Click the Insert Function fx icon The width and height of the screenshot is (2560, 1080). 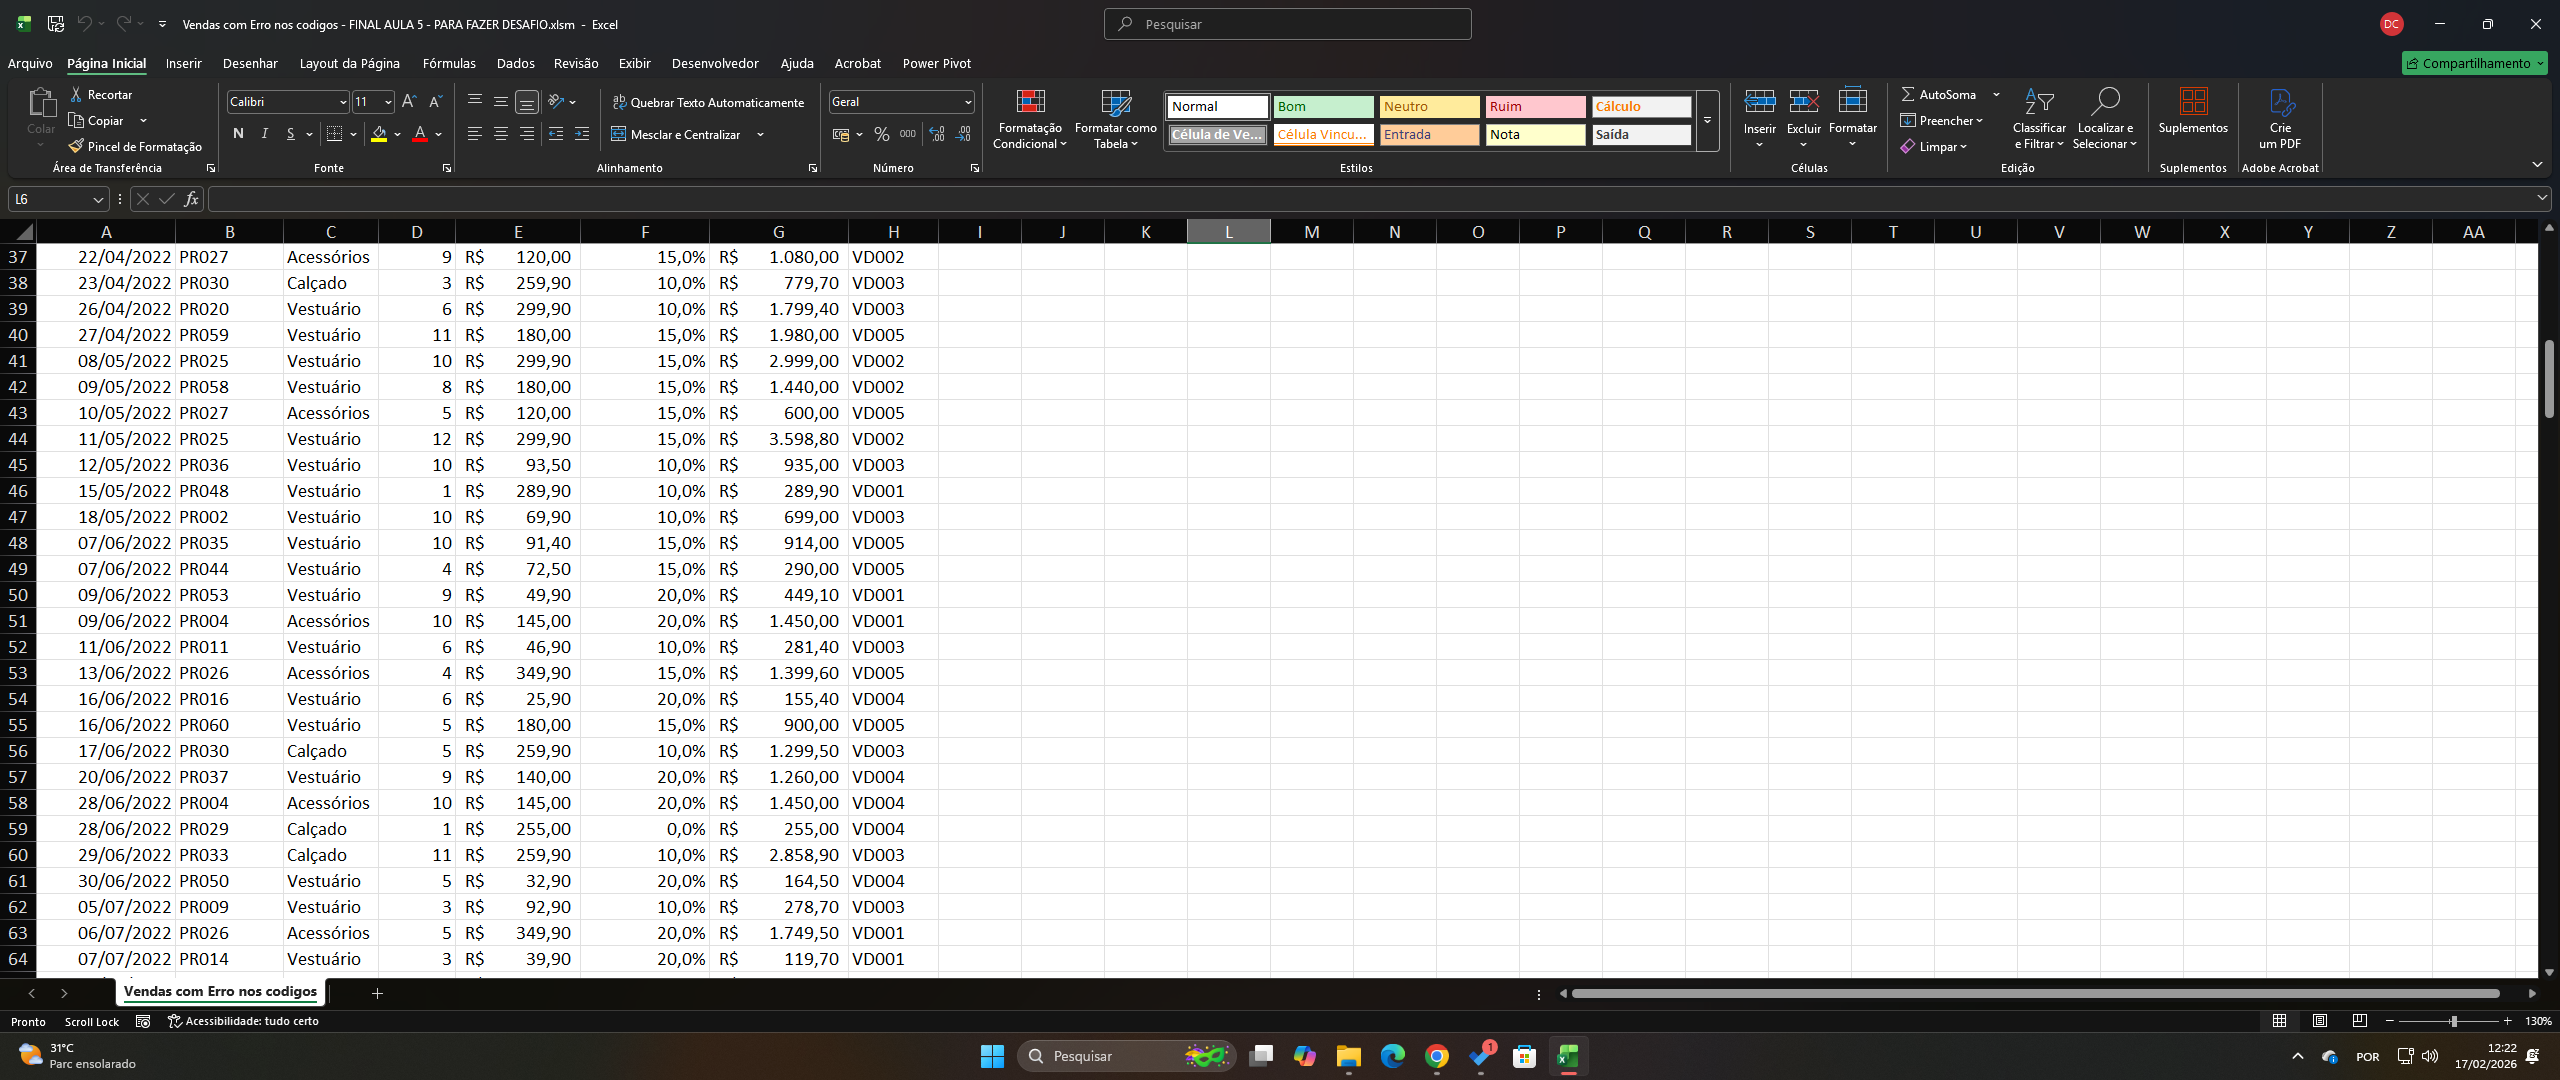191,199
